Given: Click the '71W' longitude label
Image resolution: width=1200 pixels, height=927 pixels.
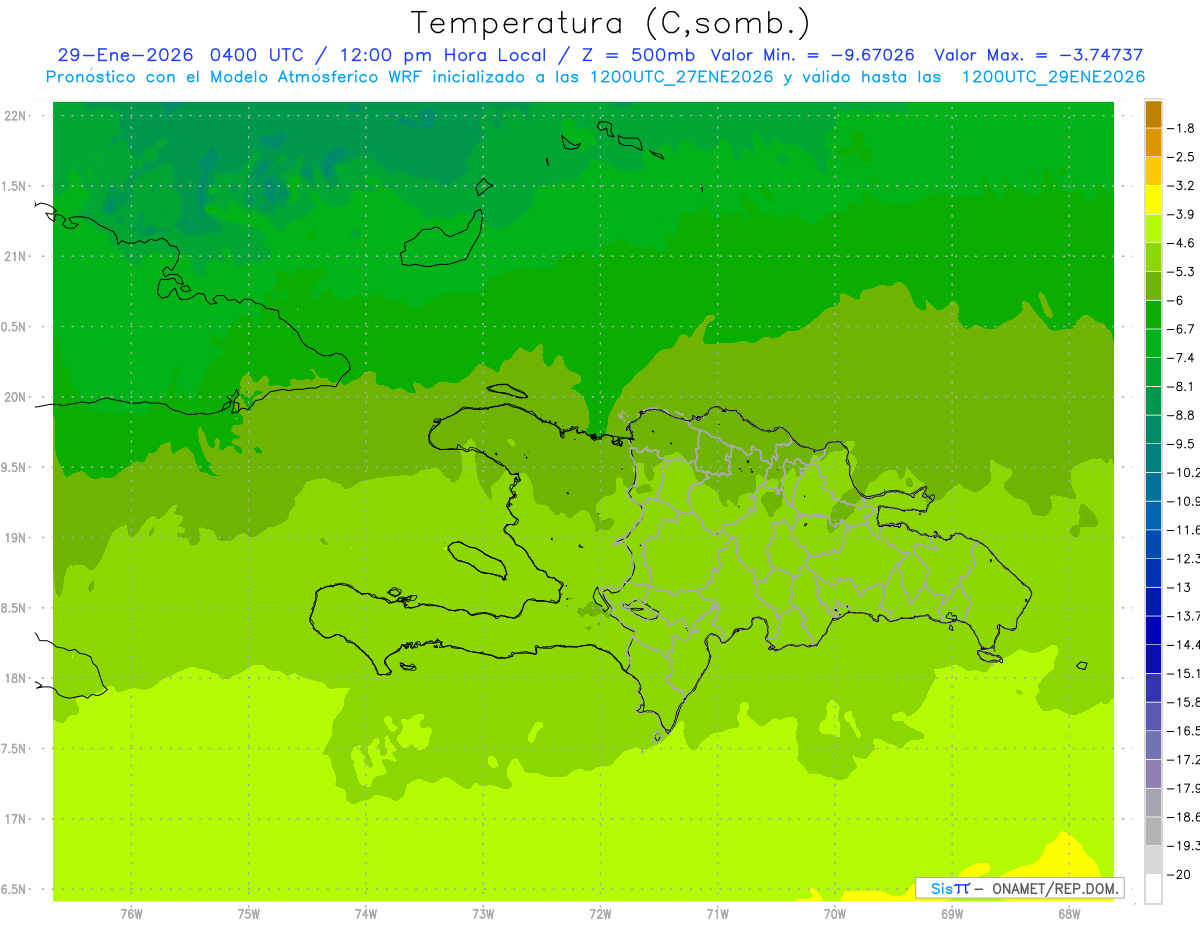Looking at the screenshot, I should 717,914.
